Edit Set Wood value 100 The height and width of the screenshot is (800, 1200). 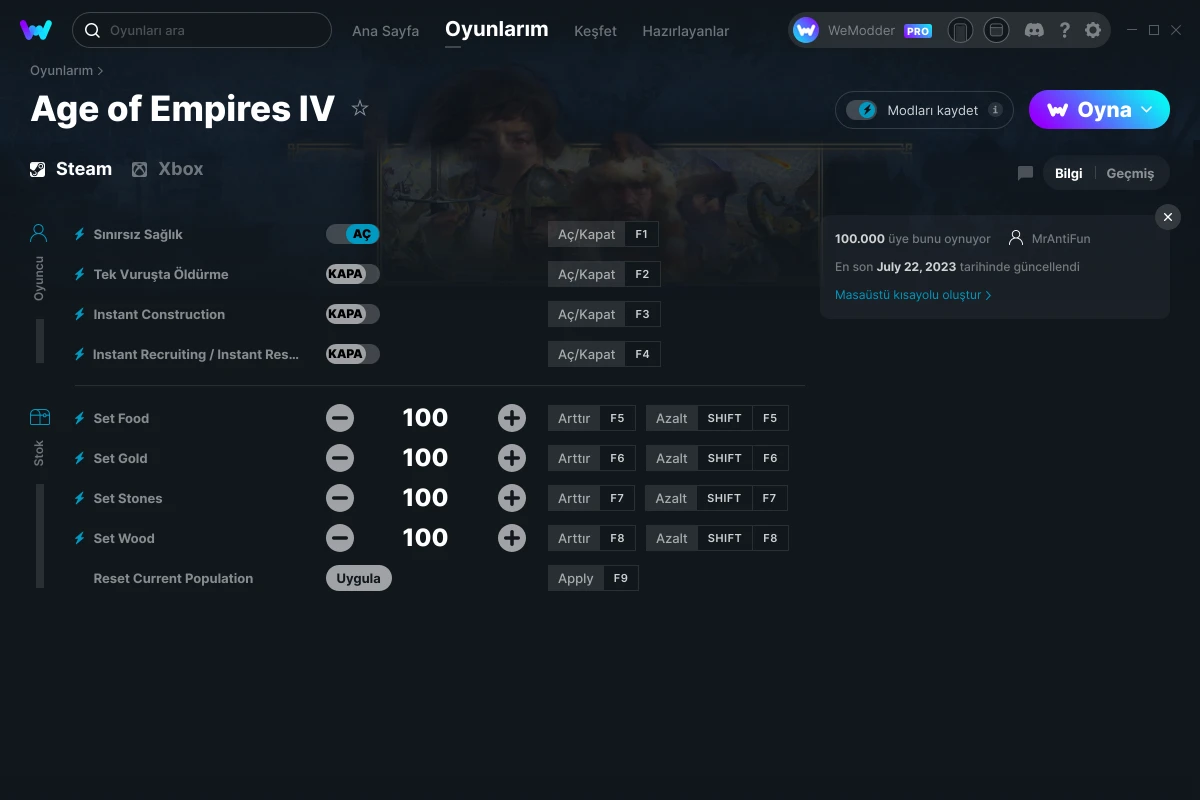(x=425, y=538)
